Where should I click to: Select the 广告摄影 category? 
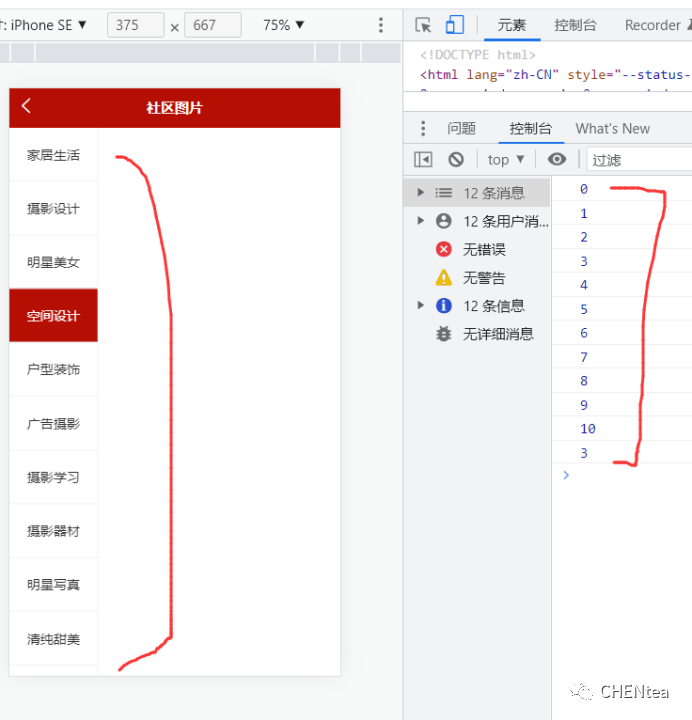(53, 423)
